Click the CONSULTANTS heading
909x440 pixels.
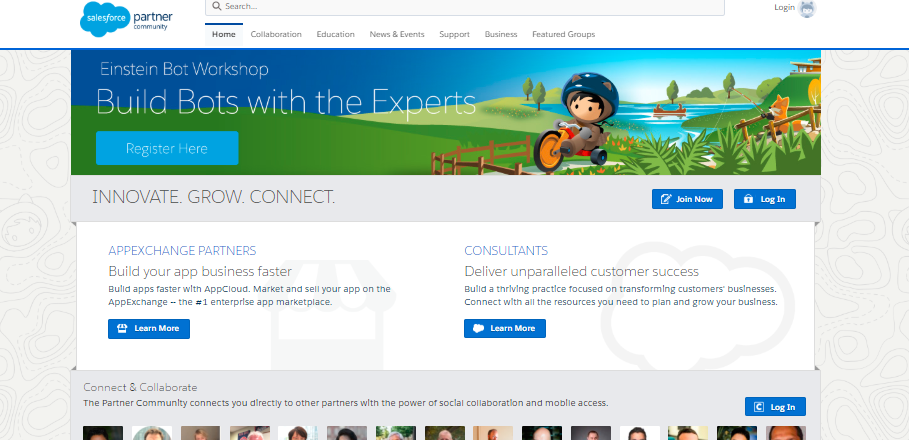point(506,251)
